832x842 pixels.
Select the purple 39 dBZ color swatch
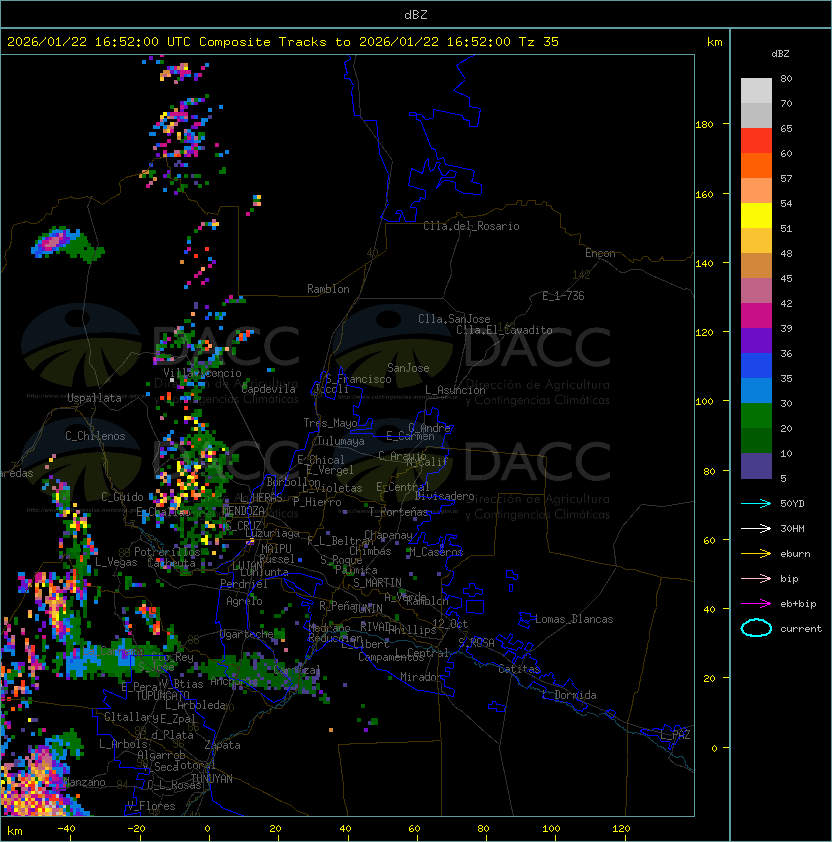(756, 340)
